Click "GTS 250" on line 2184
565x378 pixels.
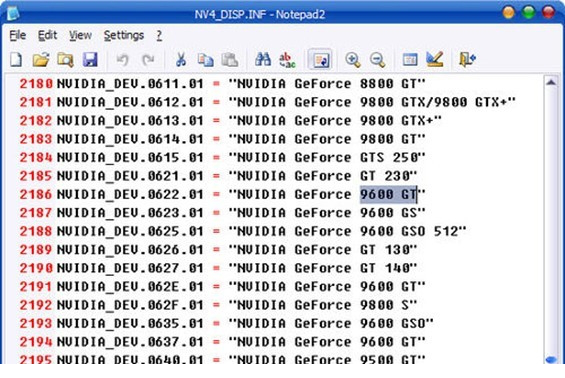388,157
